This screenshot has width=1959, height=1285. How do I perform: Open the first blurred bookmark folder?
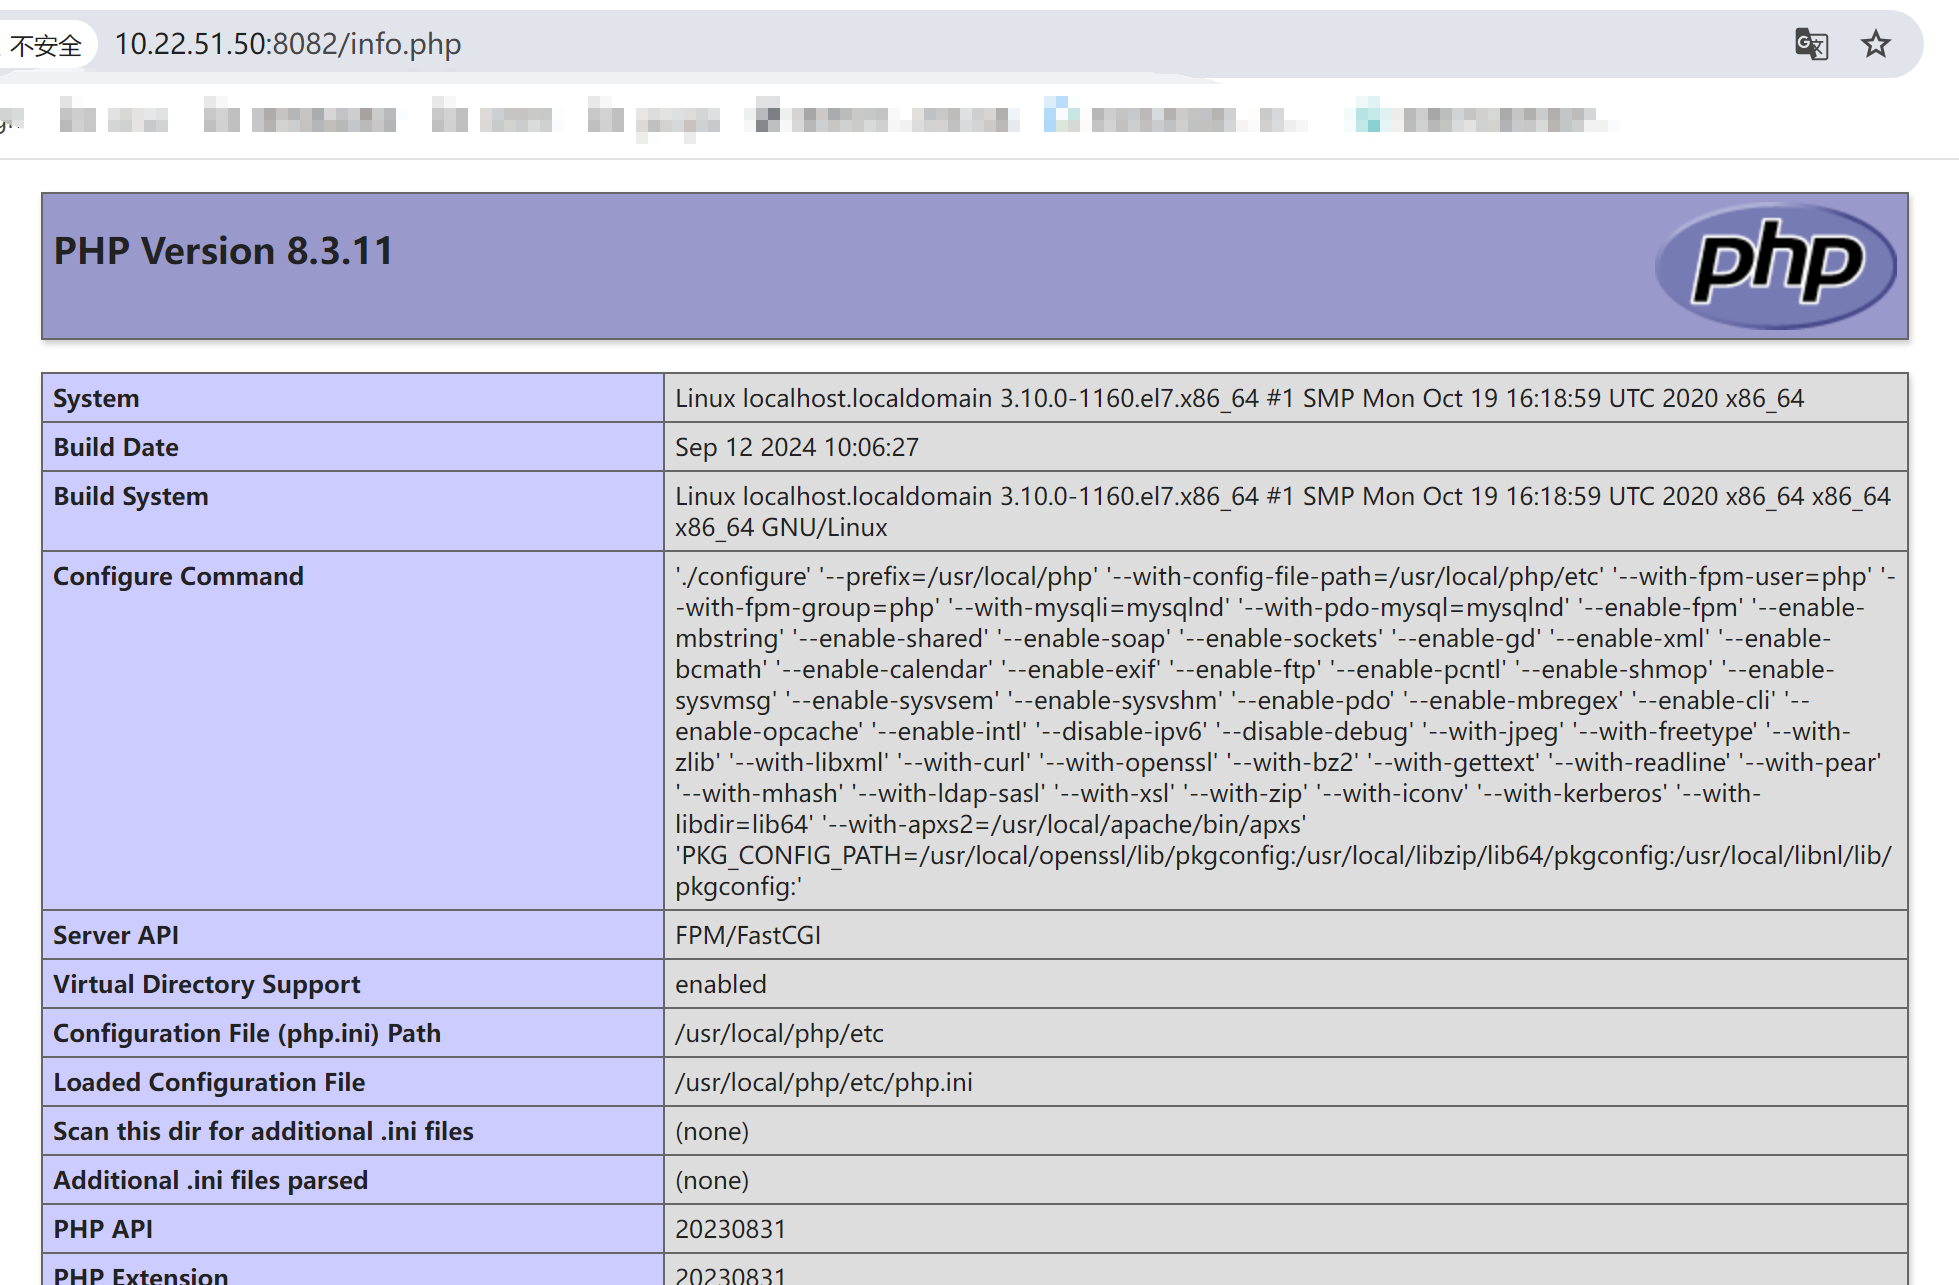113,119
